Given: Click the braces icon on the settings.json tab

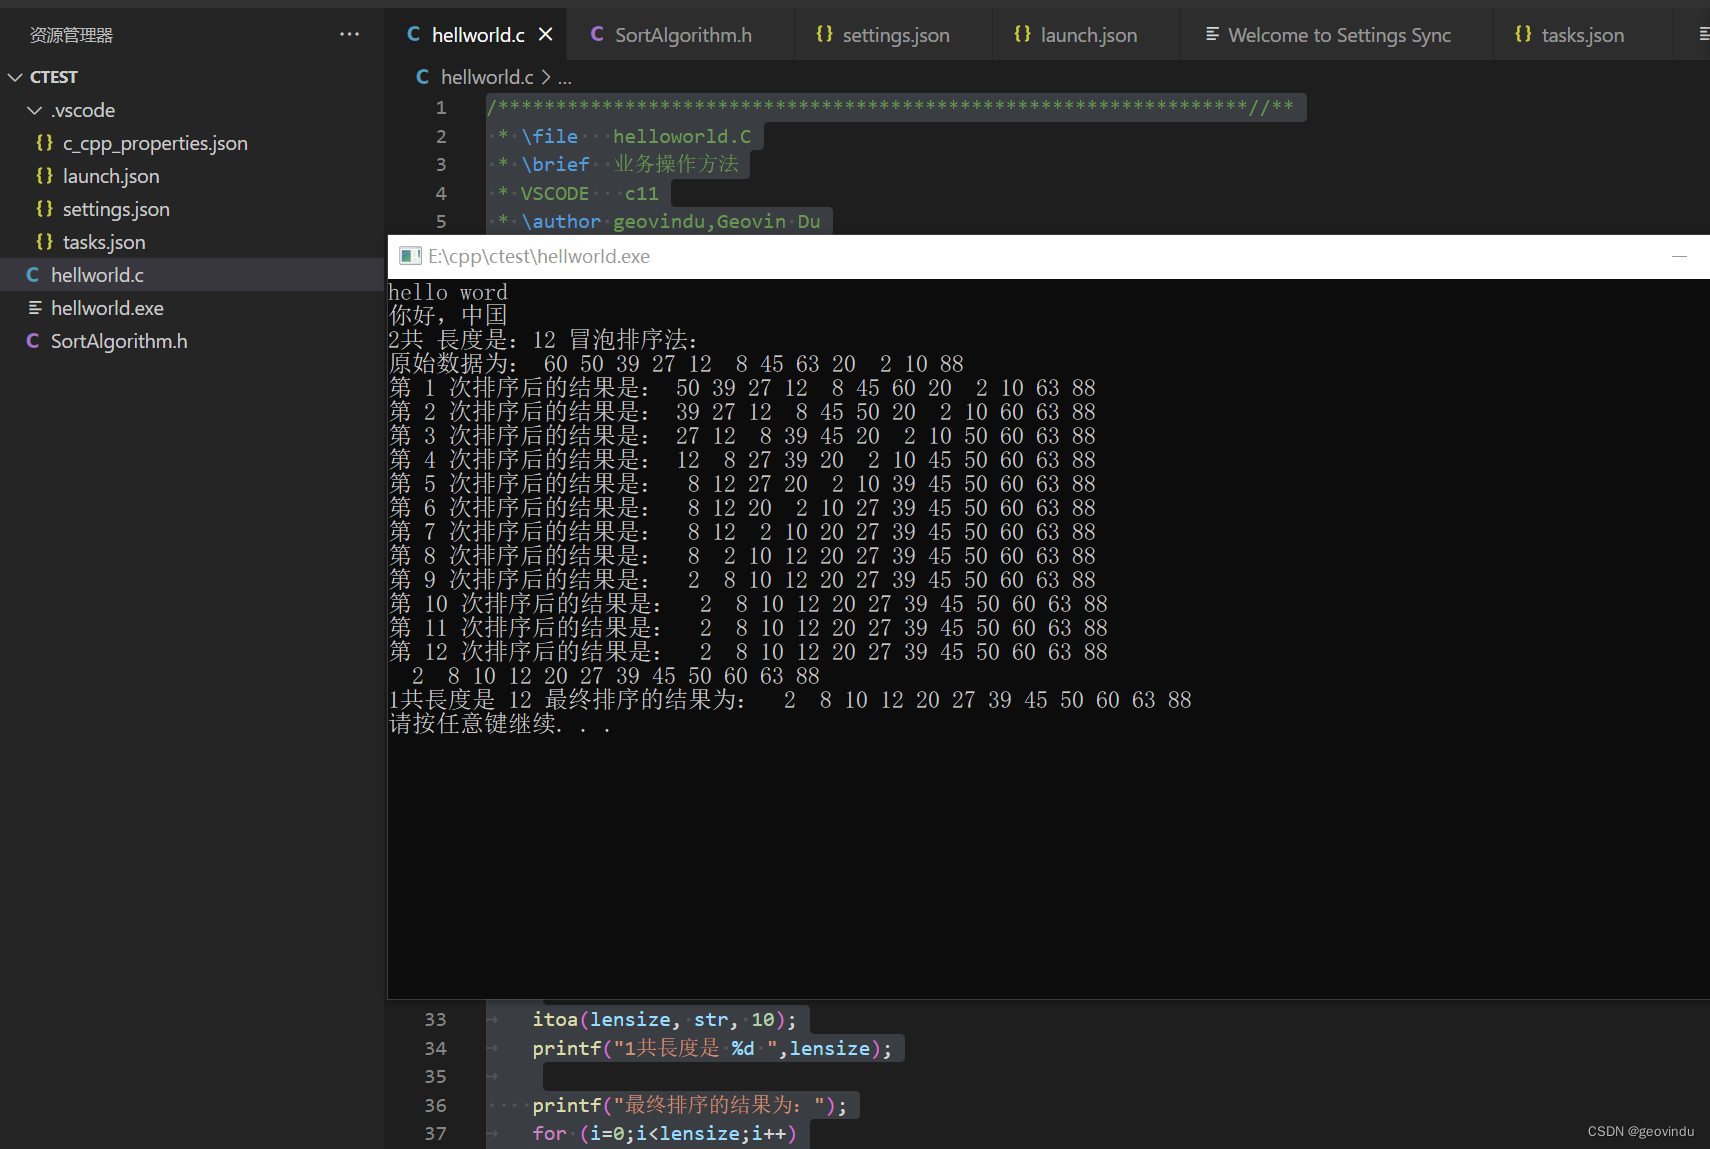Looking at the screenshot, I should (x=824, y=34).
